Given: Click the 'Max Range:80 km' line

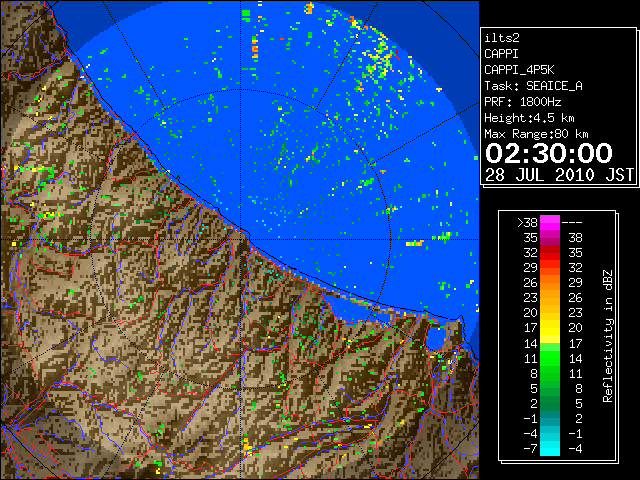Looking at the screenshot, I should click(x=536, y=134).
